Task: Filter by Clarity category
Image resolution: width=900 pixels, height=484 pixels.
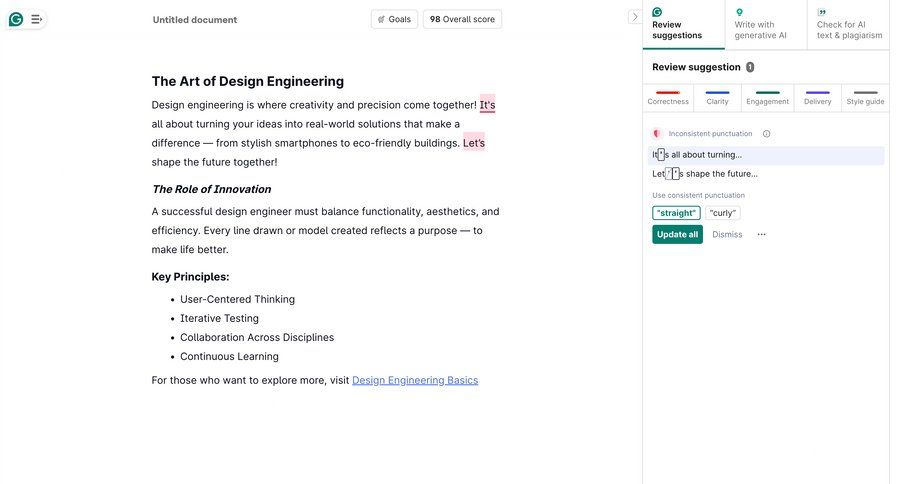Action: 717,98
